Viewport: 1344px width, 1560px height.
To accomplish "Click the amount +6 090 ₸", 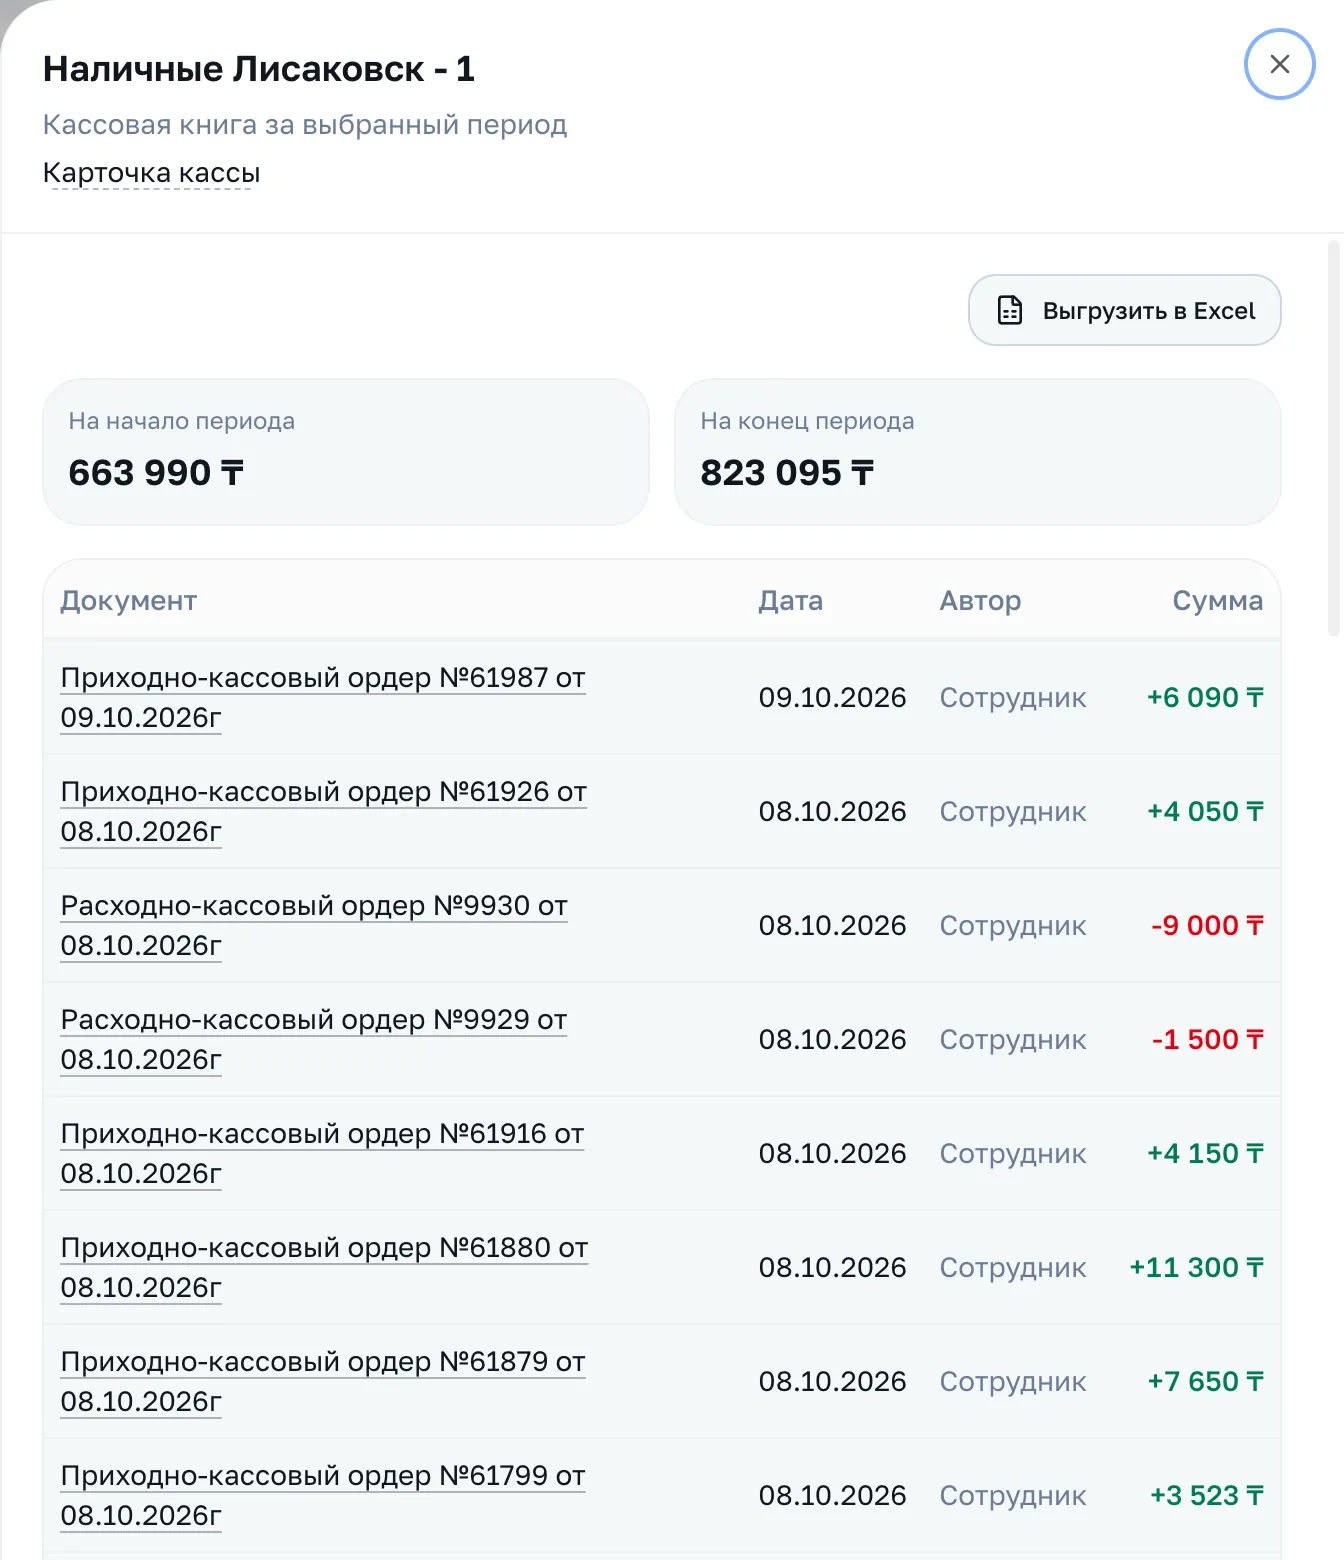I will [1205, 697].
